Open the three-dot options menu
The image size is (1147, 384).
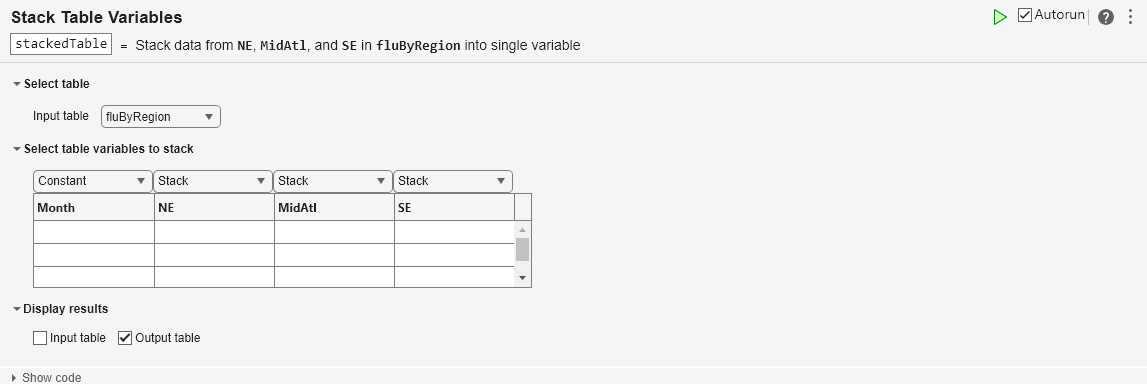point(1130,17)
